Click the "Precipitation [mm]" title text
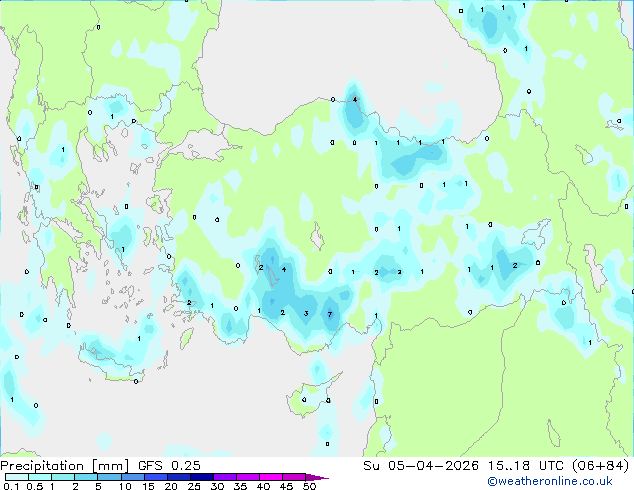Screen dimensions: 634x490 pos(65,466)
